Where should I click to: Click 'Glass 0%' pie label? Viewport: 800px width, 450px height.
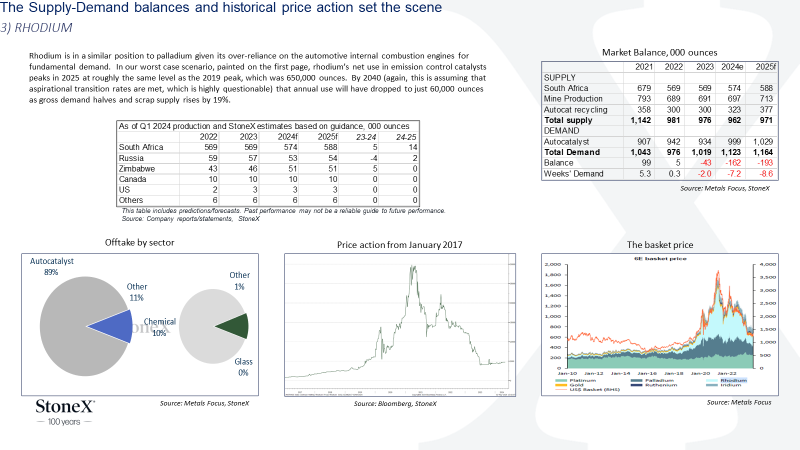[243, 367]
